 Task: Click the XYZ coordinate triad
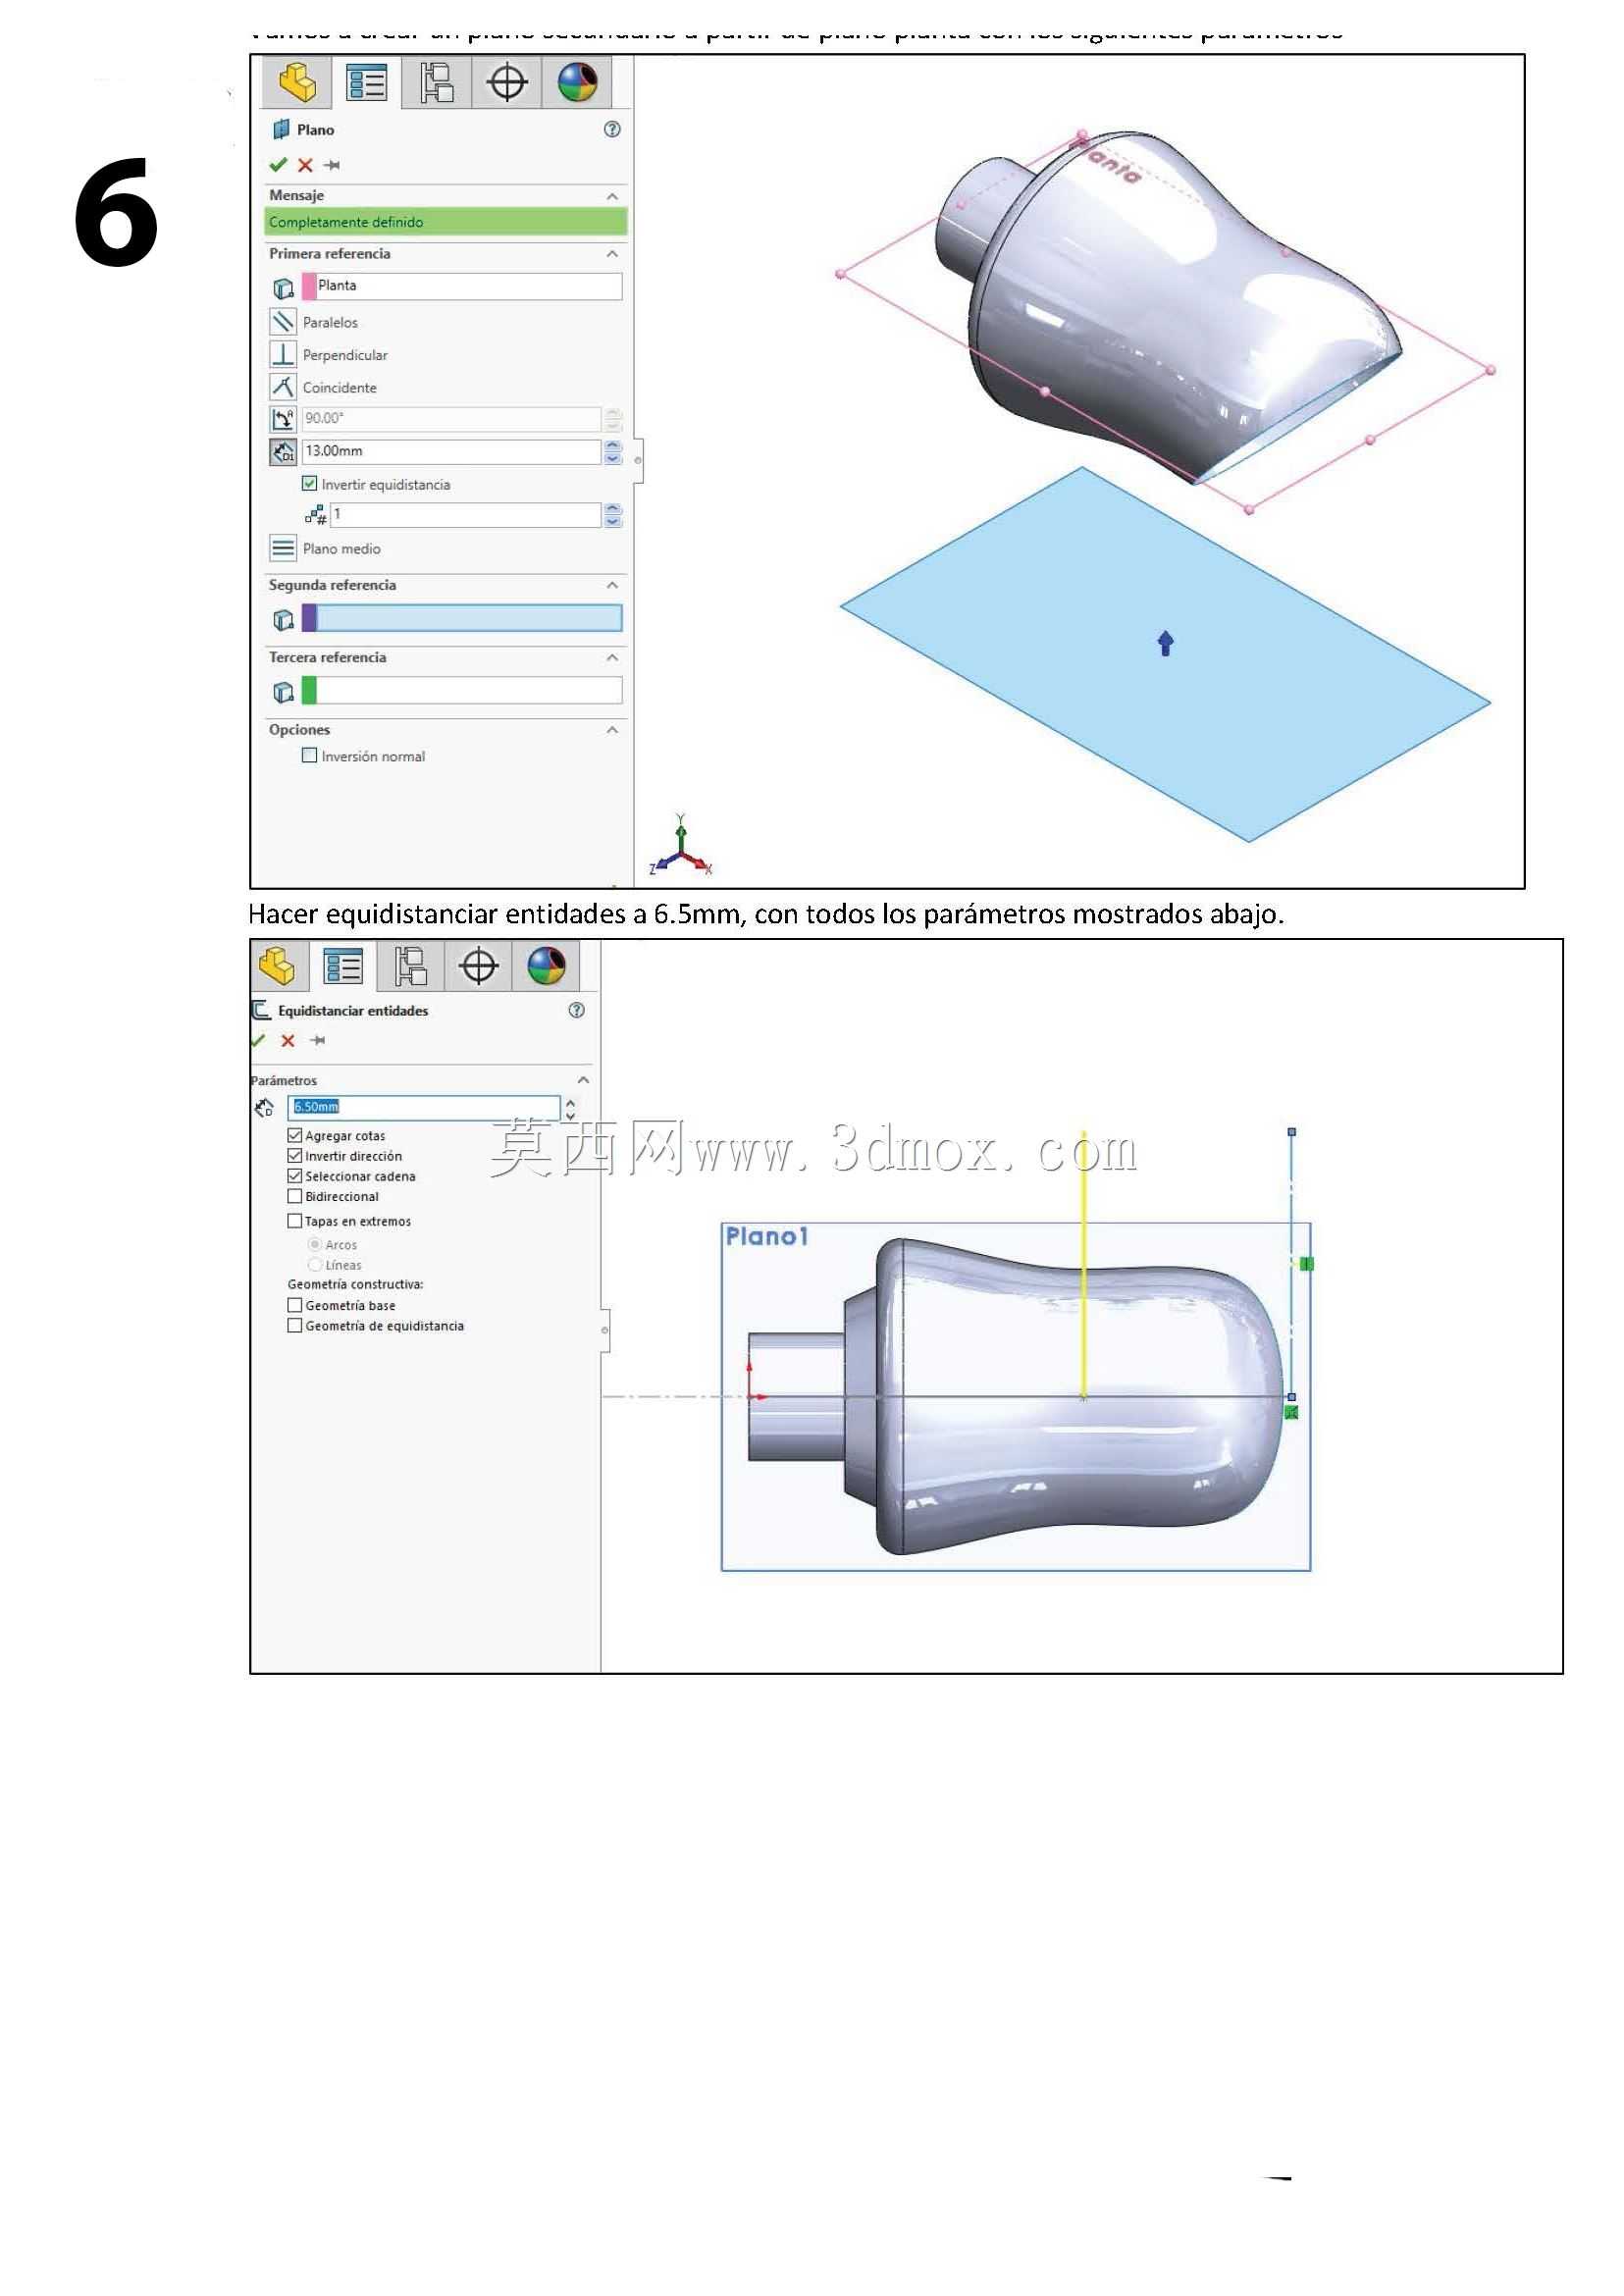coord(680,846)
